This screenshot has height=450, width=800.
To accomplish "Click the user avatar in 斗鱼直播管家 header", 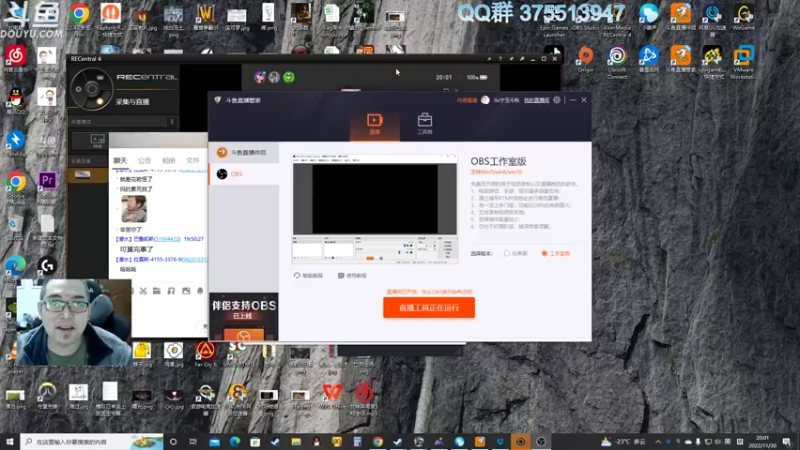I will pyautogui.click(x=485, y=100).
